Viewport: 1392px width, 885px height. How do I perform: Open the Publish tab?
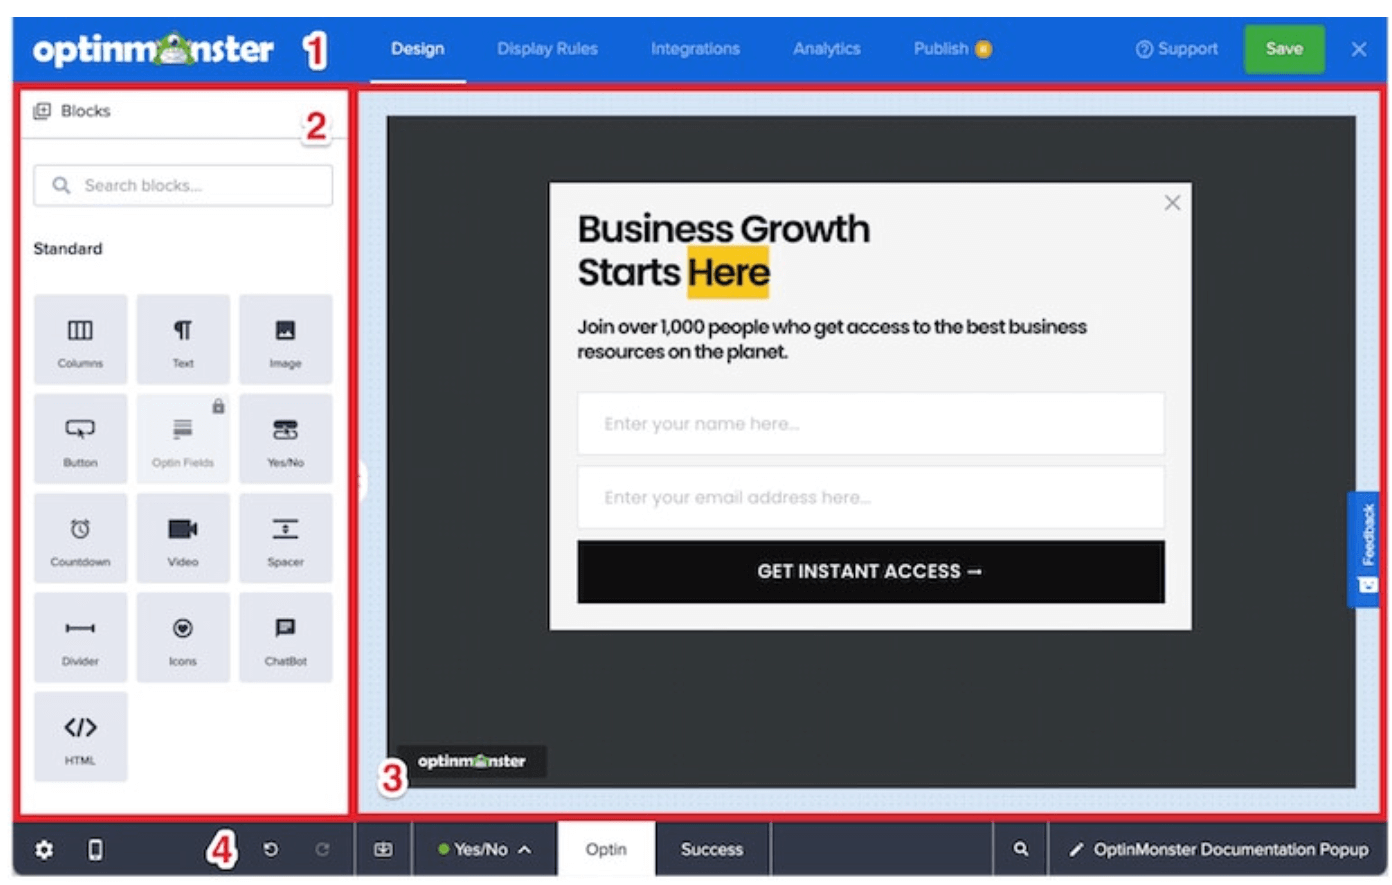pos(952,49)
